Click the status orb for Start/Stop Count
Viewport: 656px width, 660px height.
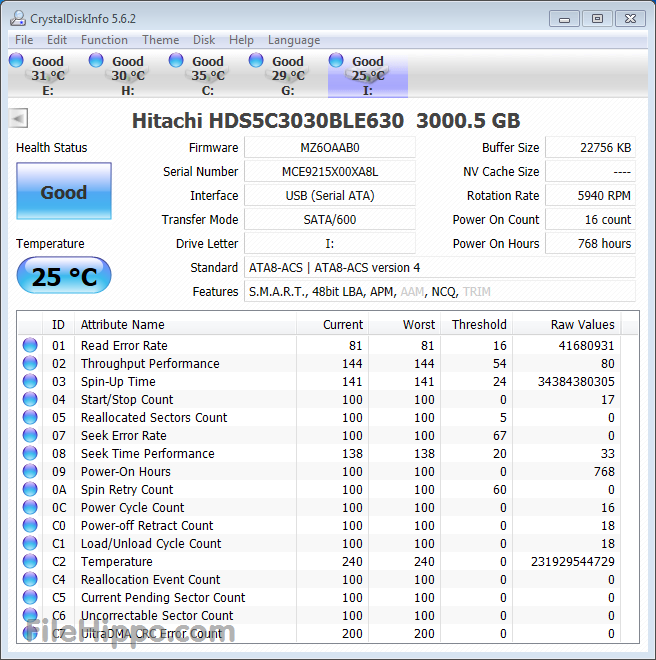point(30,399)
